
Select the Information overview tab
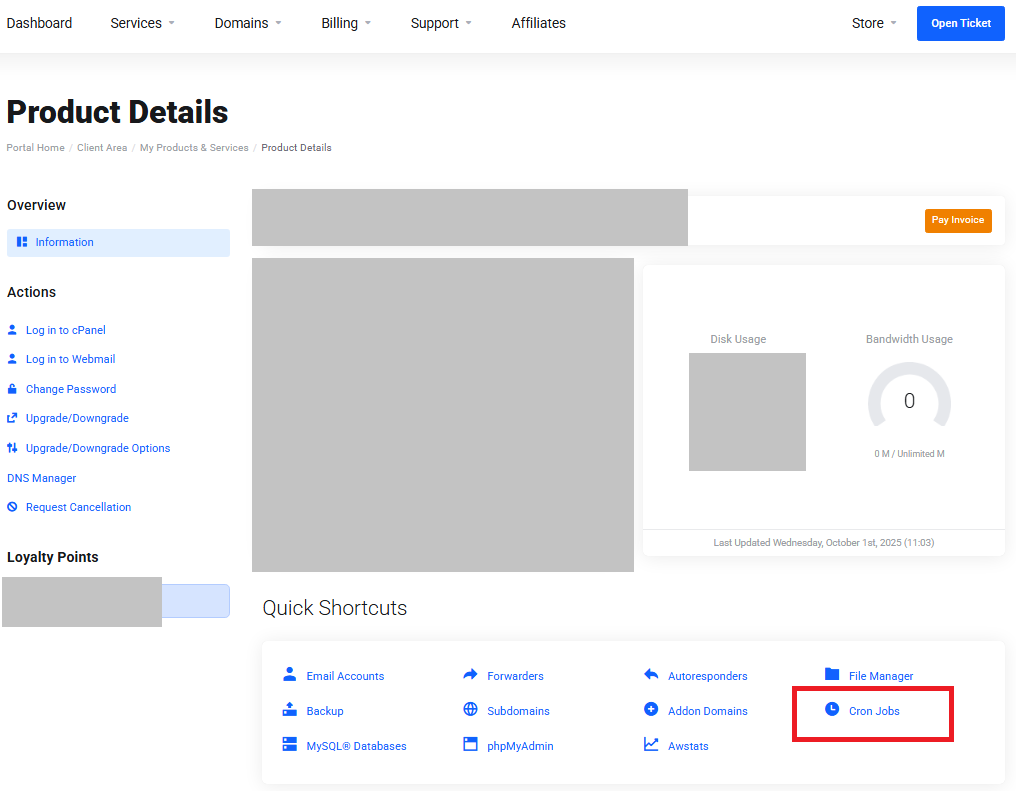[x=119, y=242]
